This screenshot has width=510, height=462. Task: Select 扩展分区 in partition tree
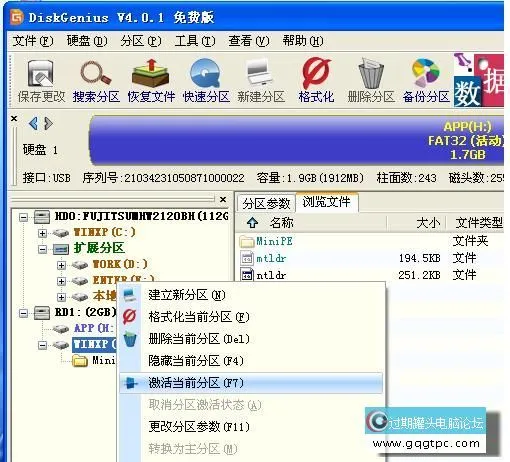[99, 248]
